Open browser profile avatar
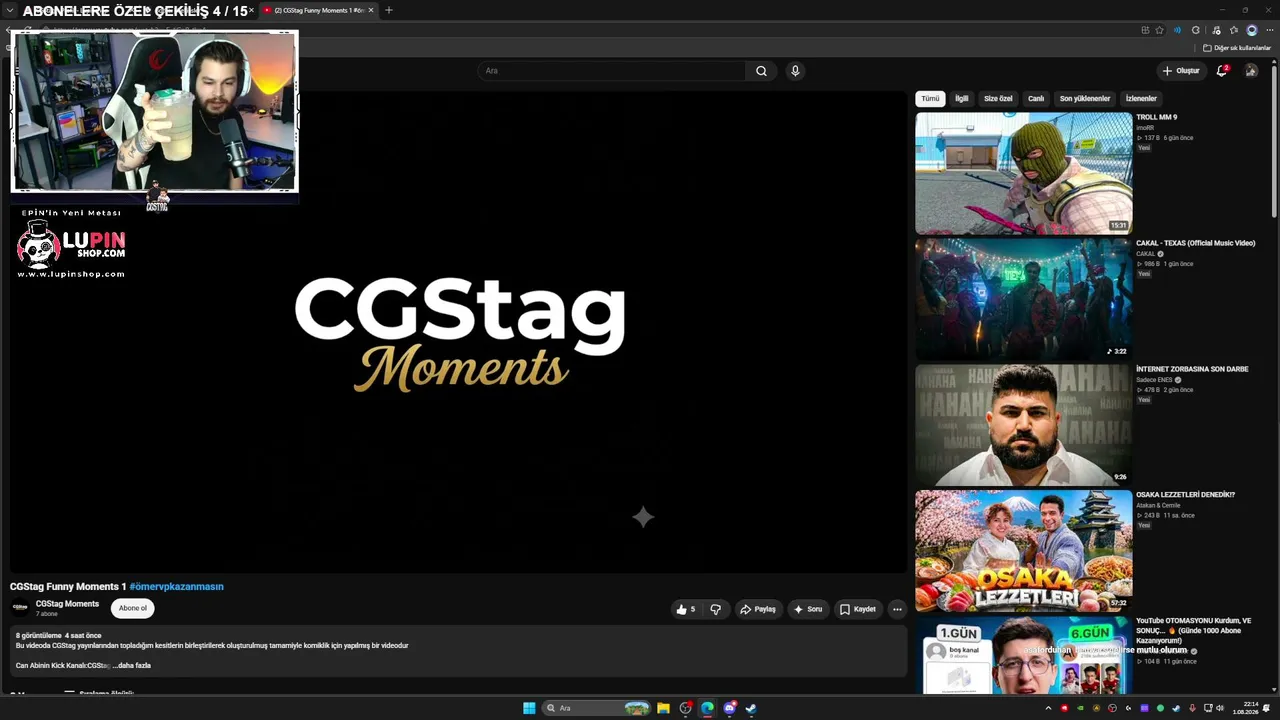1280x720 pixels. click(x=1251, y=30)
